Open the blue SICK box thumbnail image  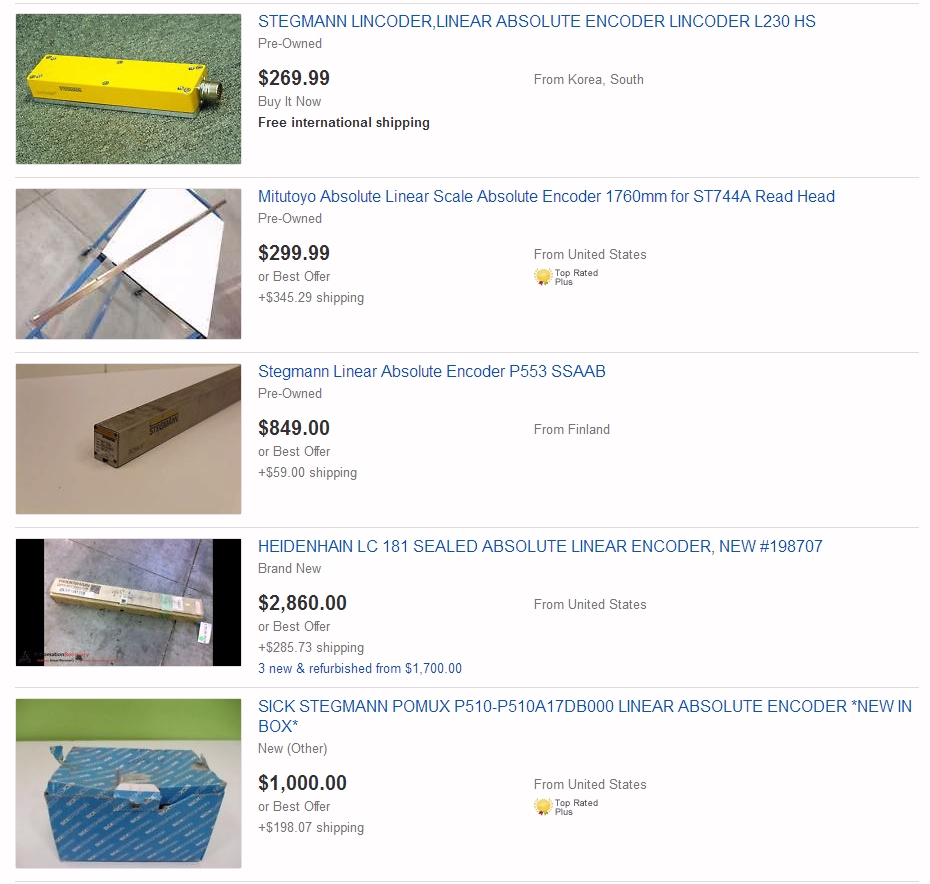[x=128, y=784]
